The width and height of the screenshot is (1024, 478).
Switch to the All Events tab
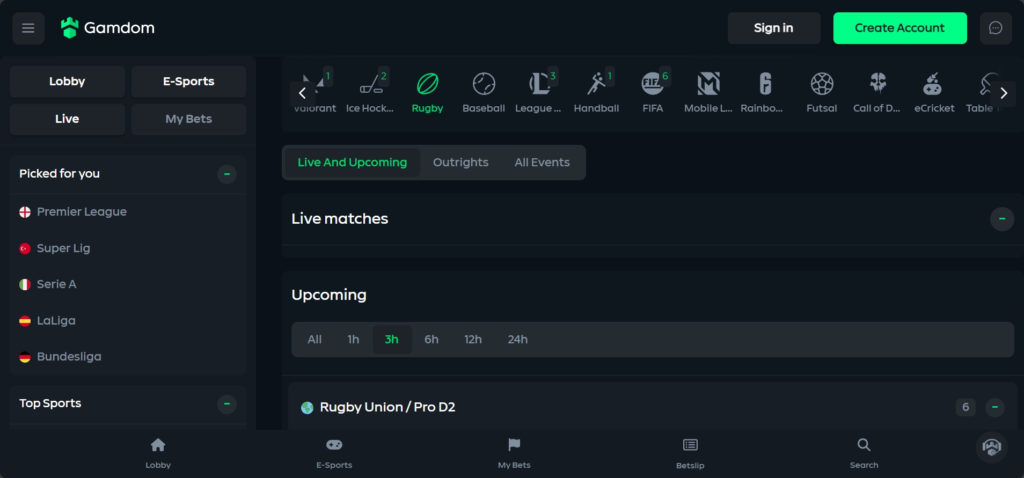[542, 163]
